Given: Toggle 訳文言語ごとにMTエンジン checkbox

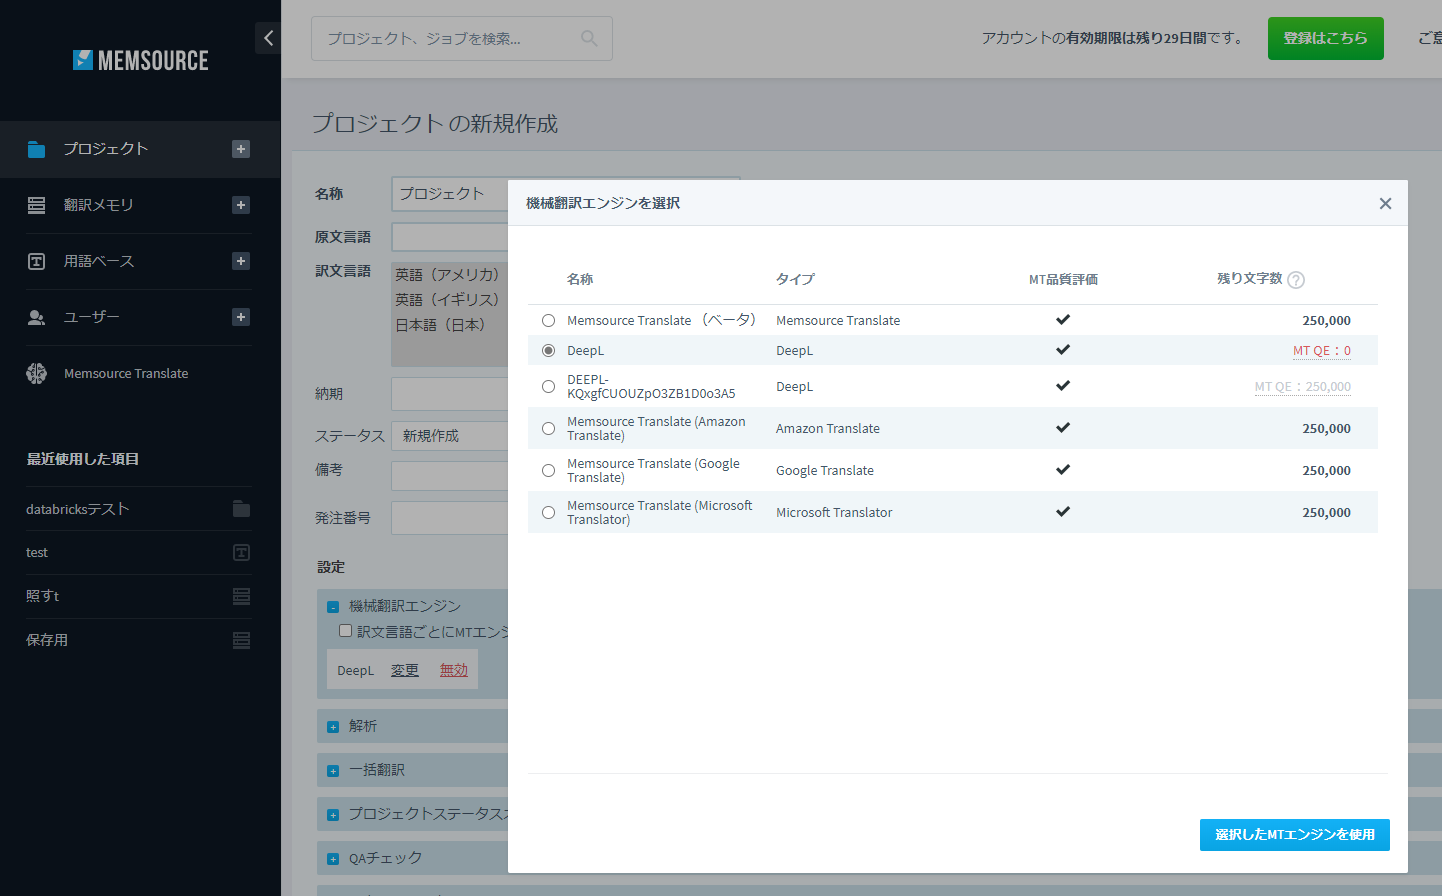Looking at the screenshot, I should tap(345, 631).
